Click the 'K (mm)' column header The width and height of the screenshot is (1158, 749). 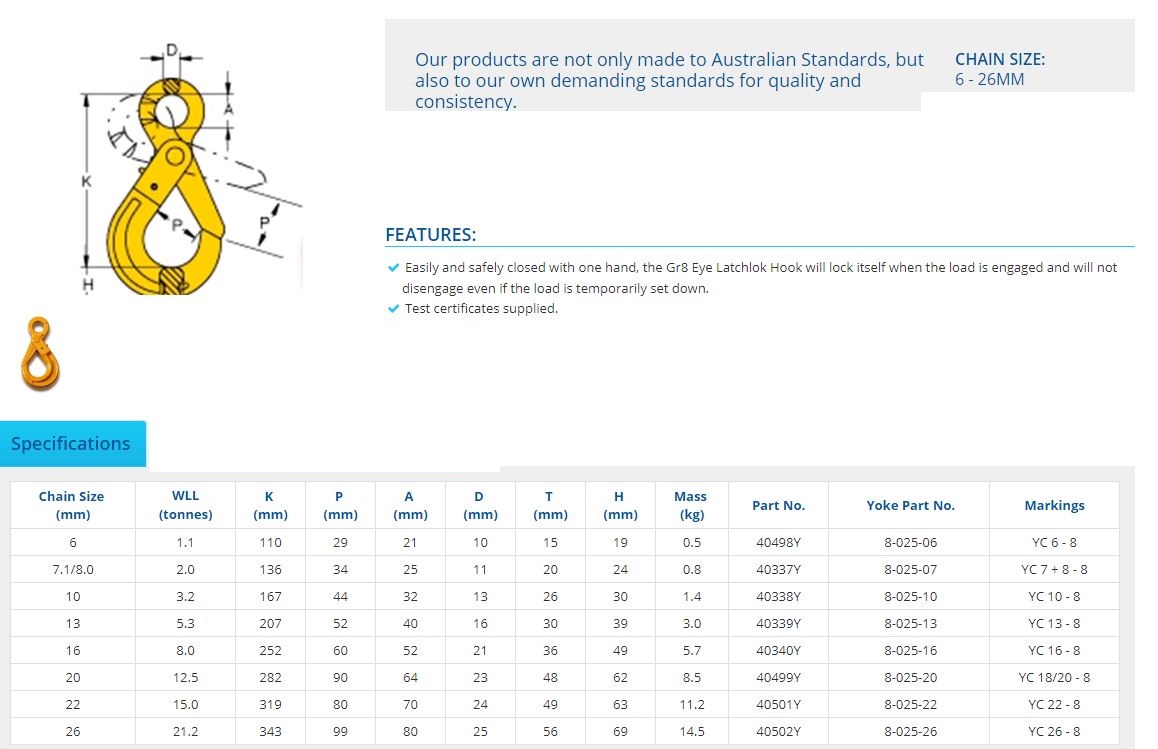(x=270, y=505)
